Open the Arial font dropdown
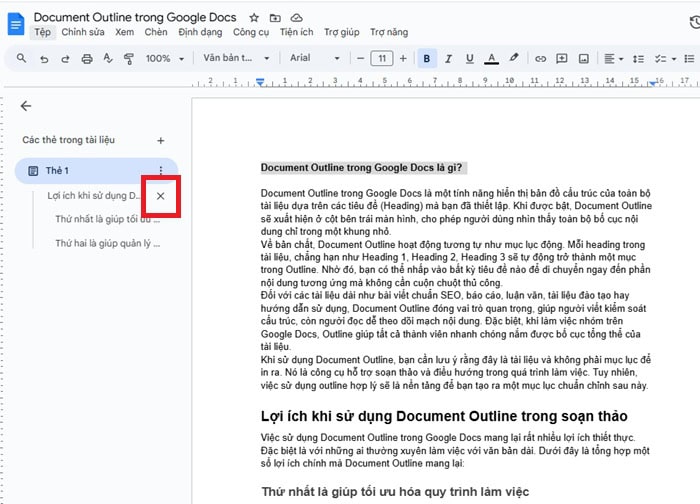700x504 pixels. click(315, 58)
